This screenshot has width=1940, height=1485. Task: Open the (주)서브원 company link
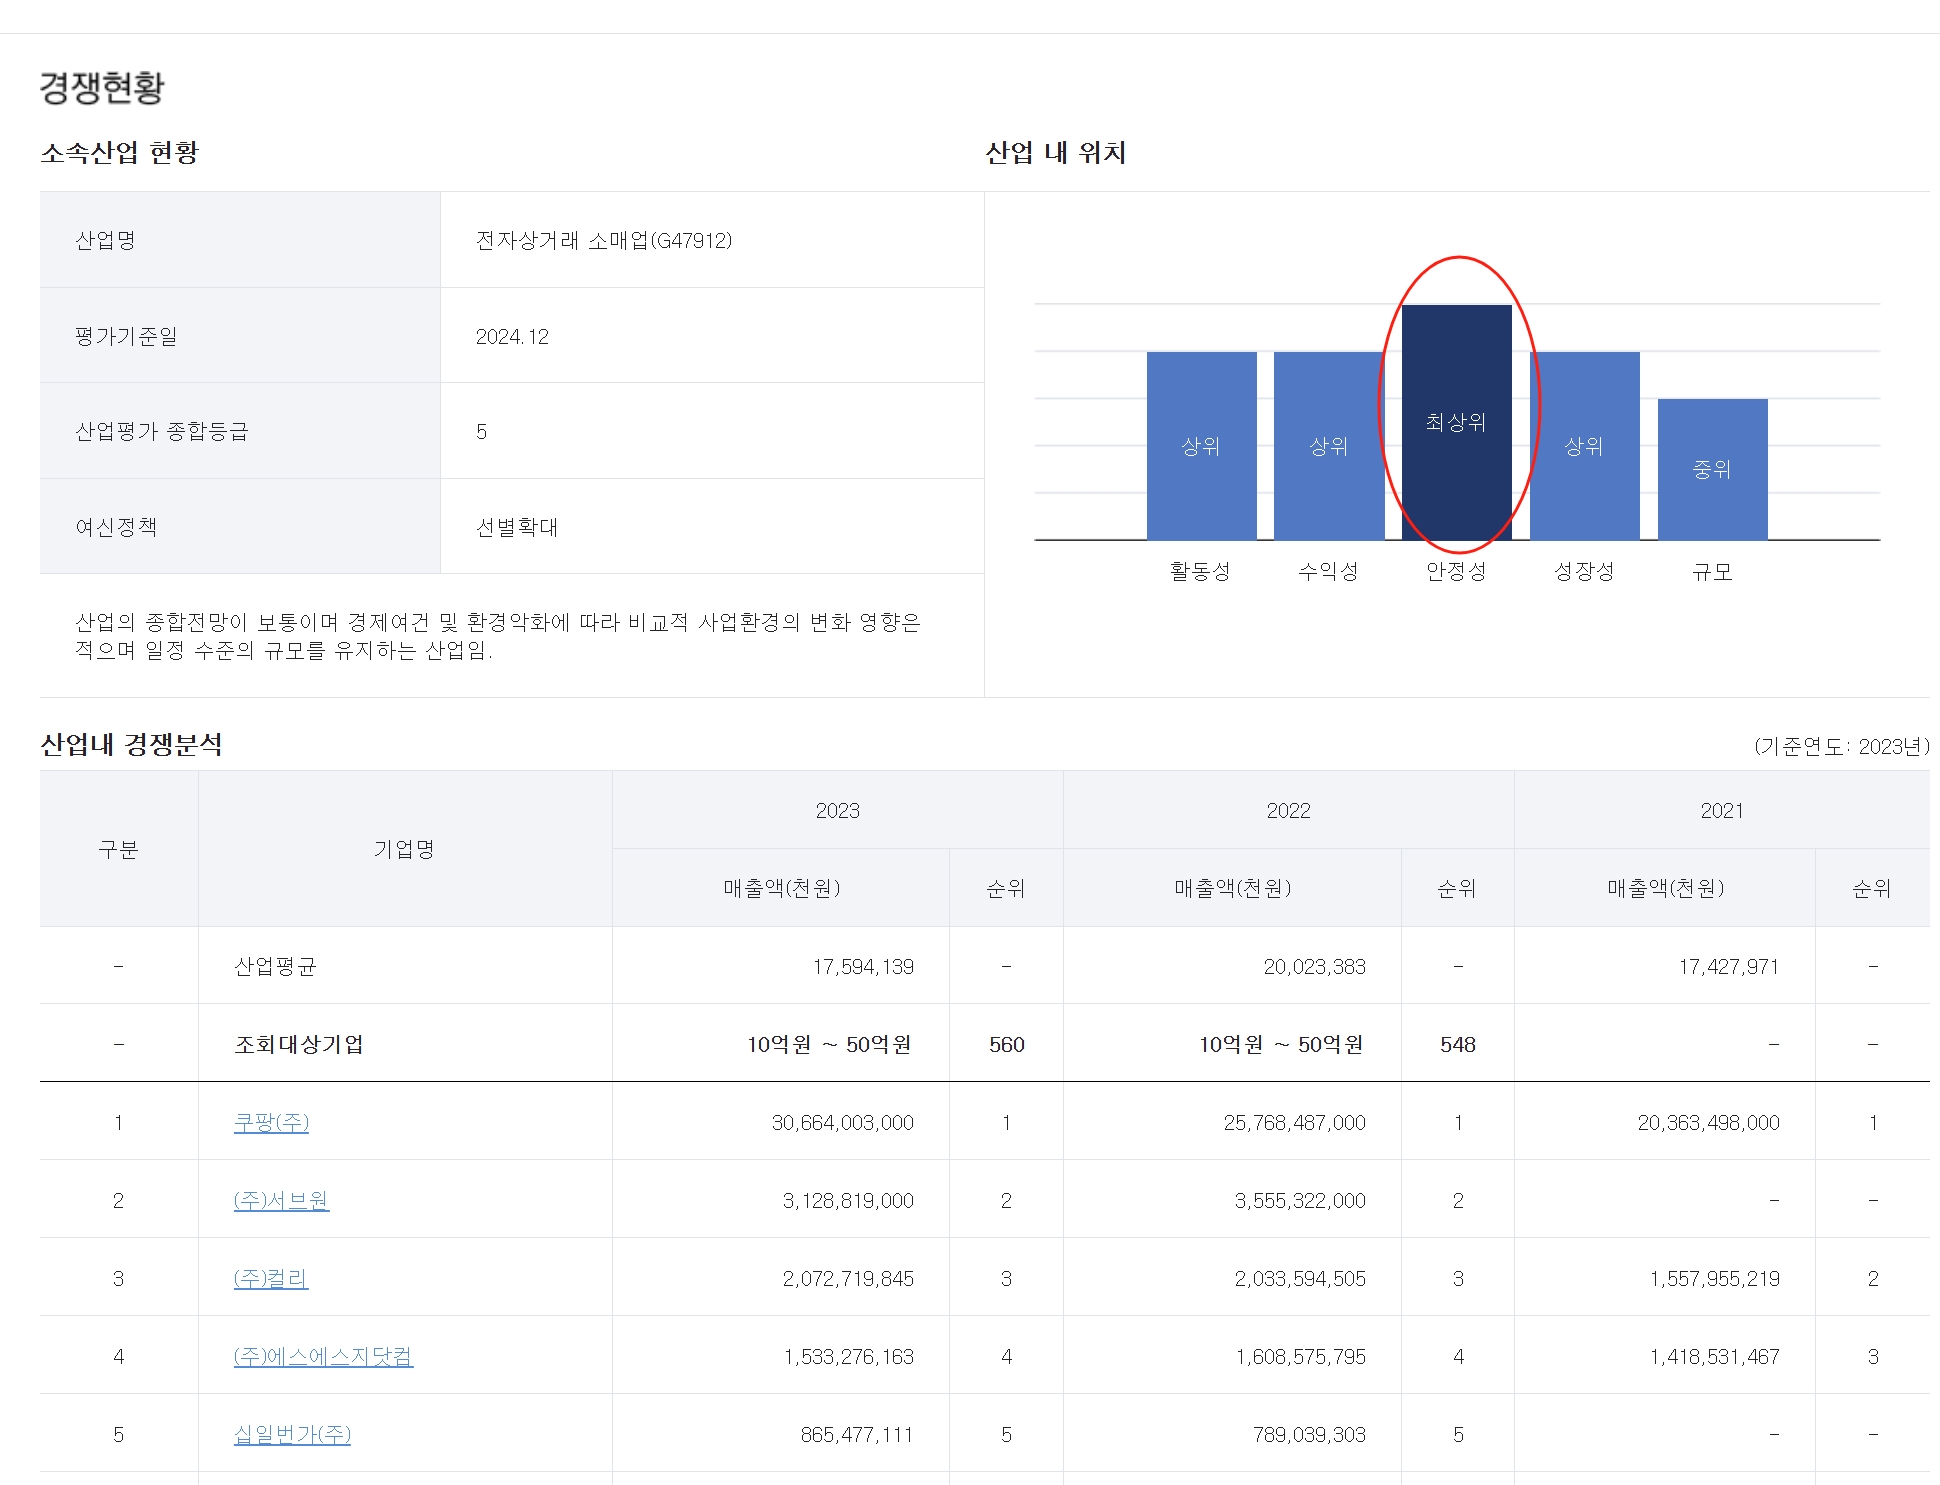tap(281, 1200)
